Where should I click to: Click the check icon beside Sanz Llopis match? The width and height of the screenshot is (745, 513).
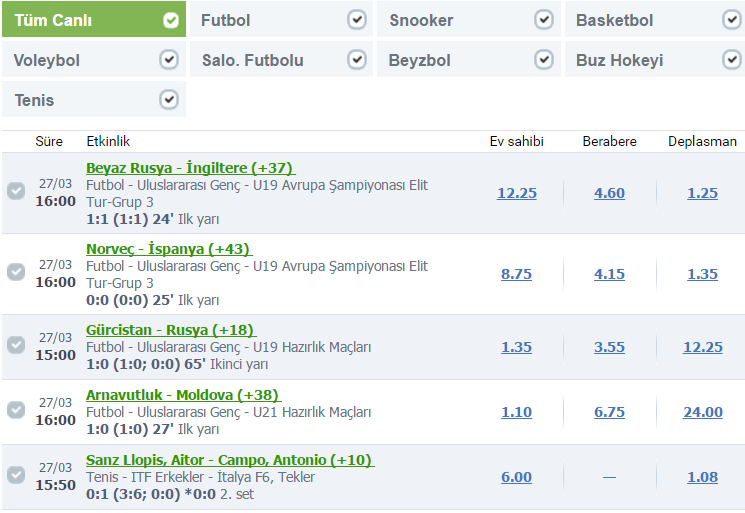tap(16, 475)
